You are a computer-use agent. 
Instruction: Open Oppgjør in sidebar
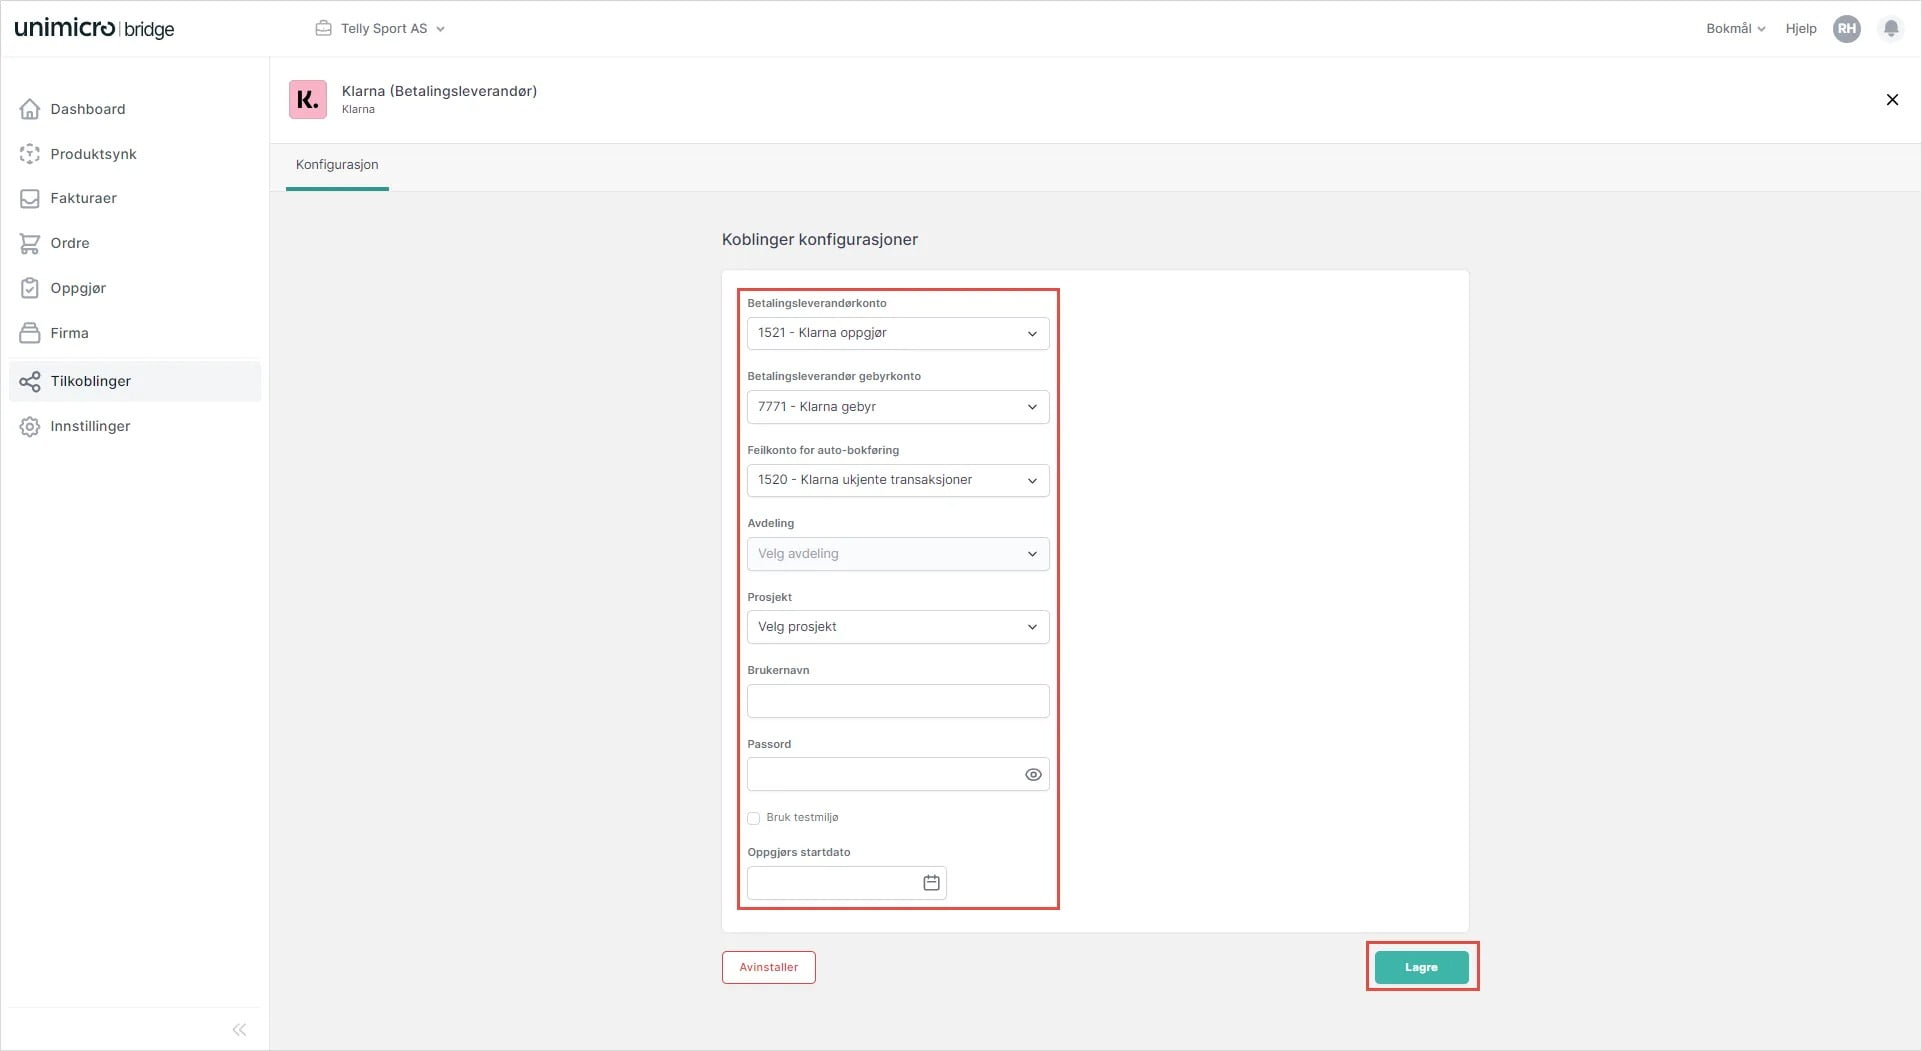coord(135,288)
